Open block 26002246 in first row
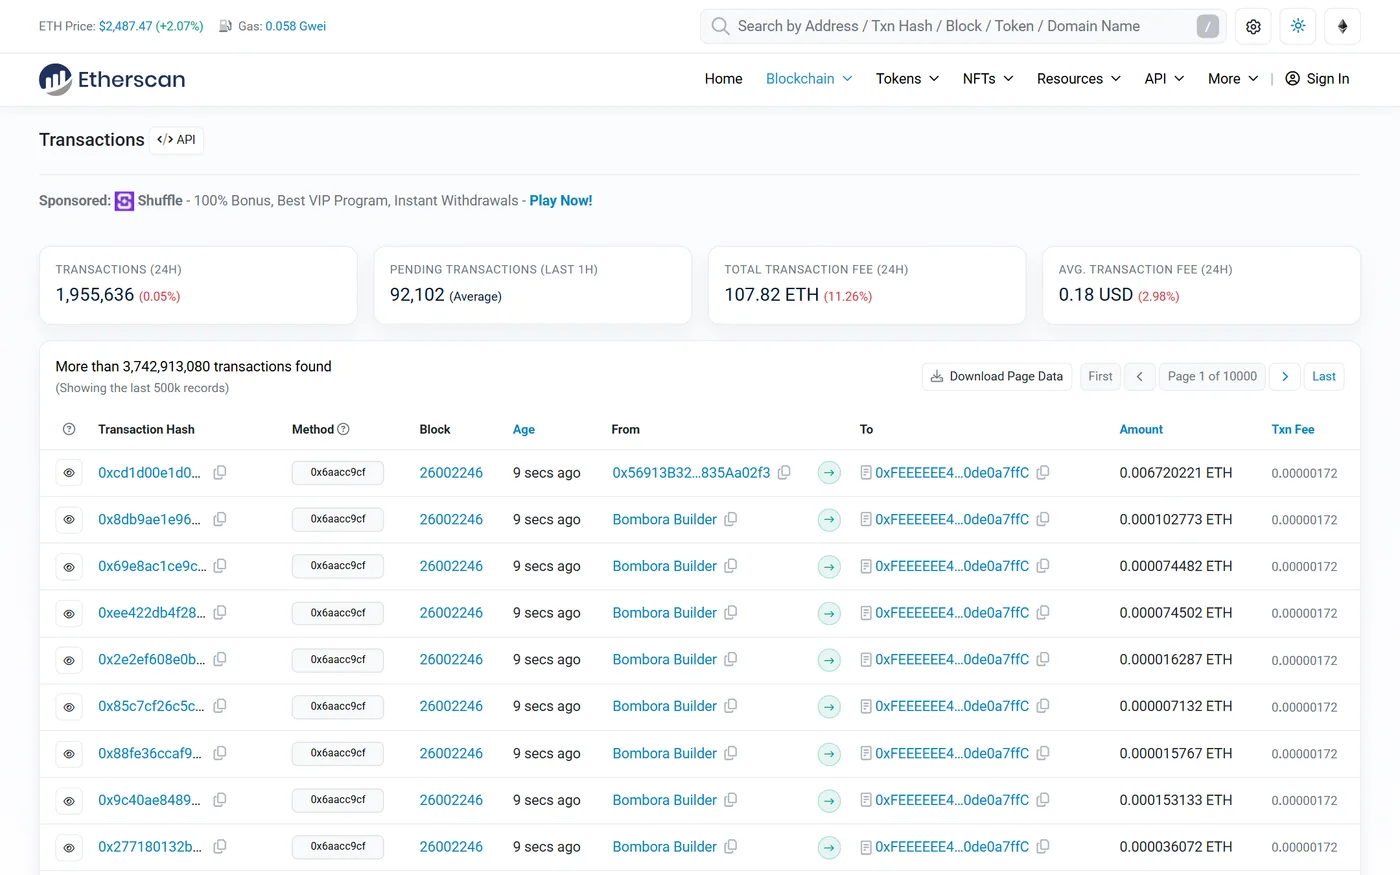 pos(451,472)
